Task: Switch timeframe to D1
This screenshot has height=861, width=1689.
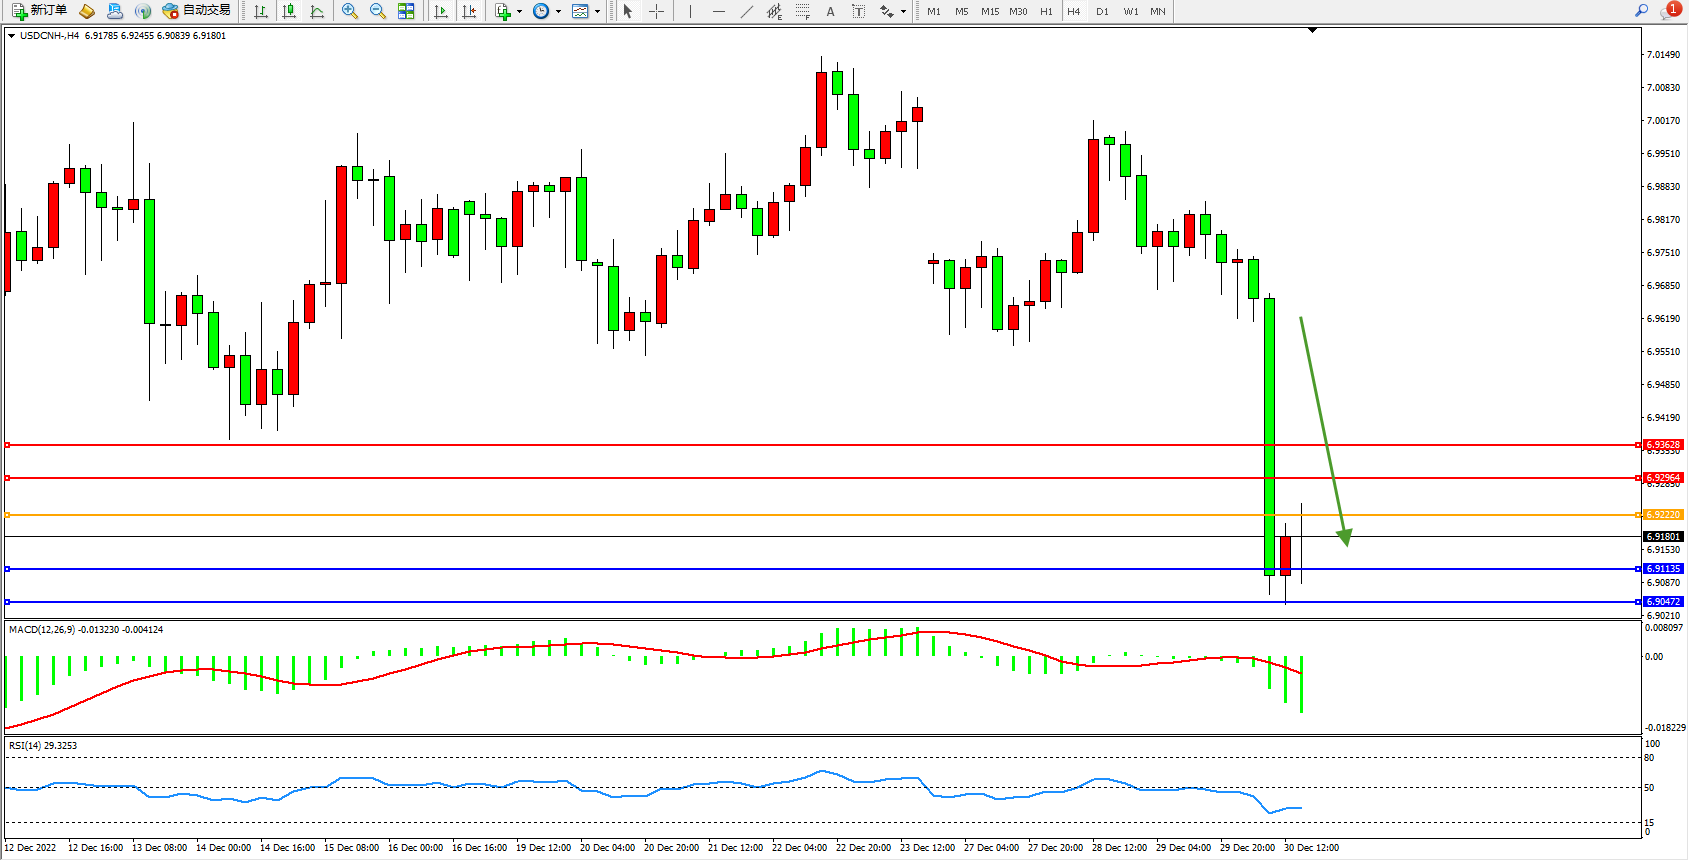Action: point(1102,11)
